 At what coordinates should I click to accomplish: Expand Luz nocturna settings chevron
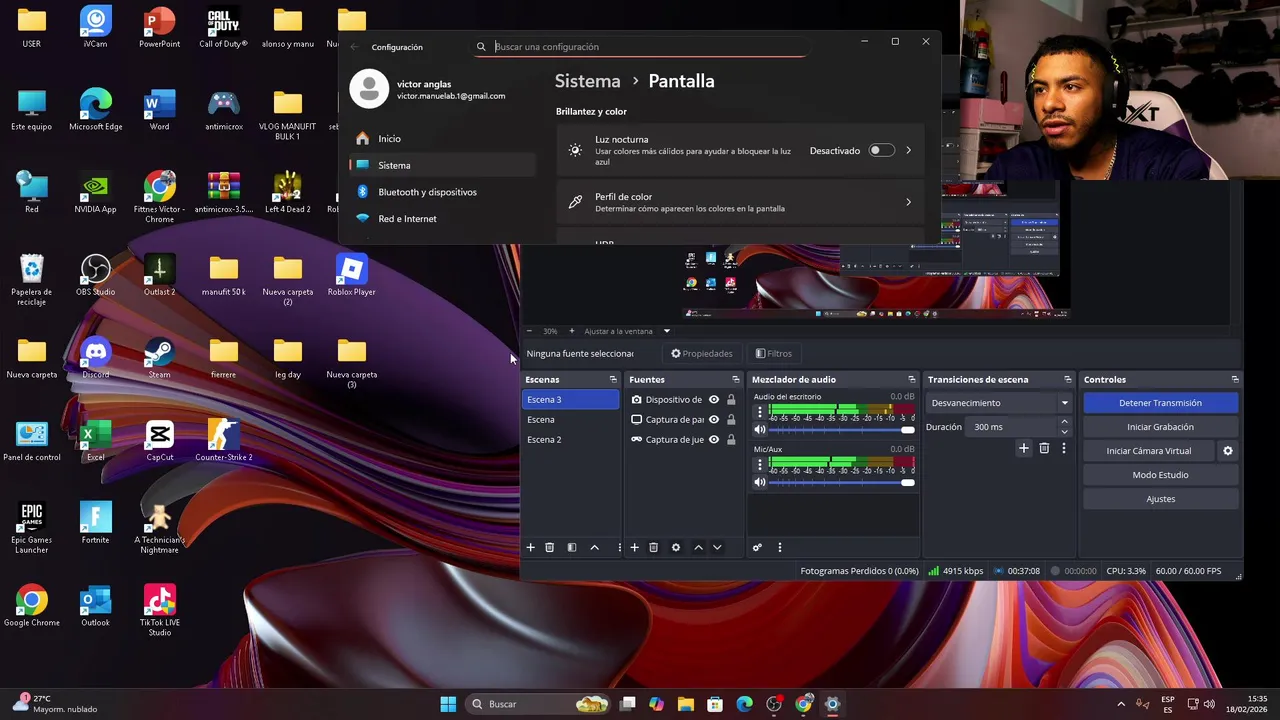pos(908,151)
